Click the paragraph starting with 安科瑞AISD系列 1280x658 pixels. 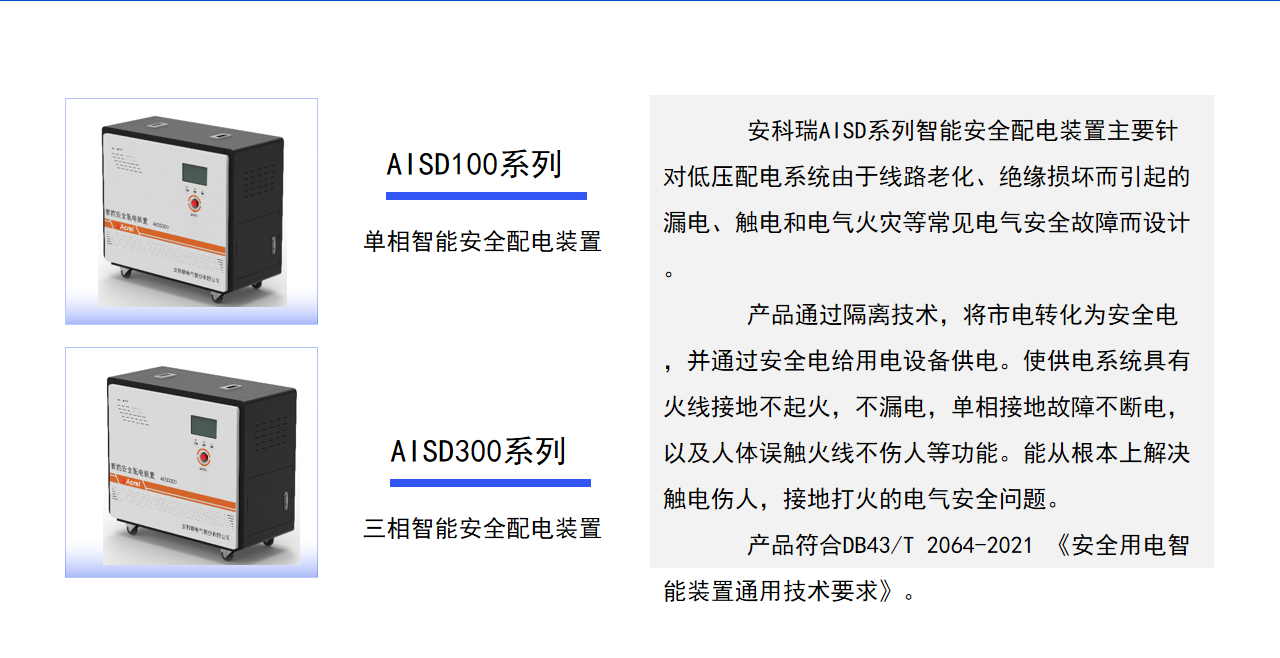pos(927,200)
